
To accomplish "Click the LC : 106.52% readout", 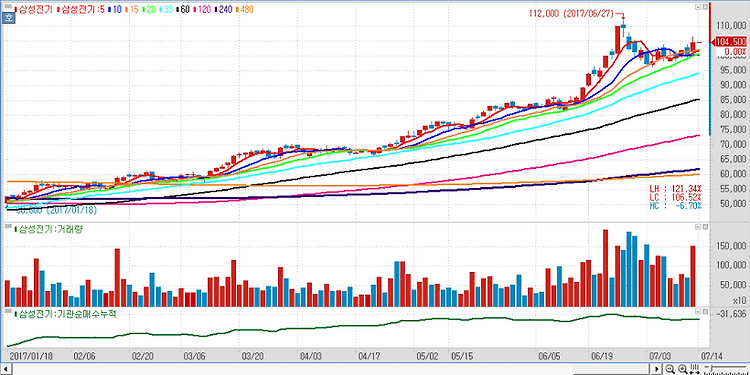I will coord(676,197).
